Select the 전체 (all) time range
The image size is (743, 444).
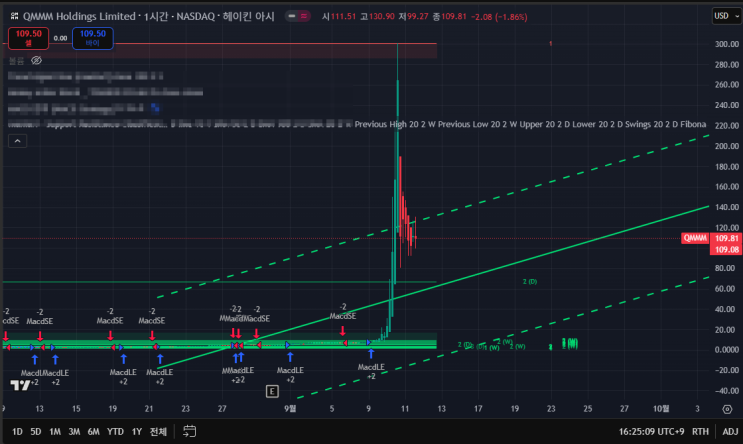click(158, 432)
